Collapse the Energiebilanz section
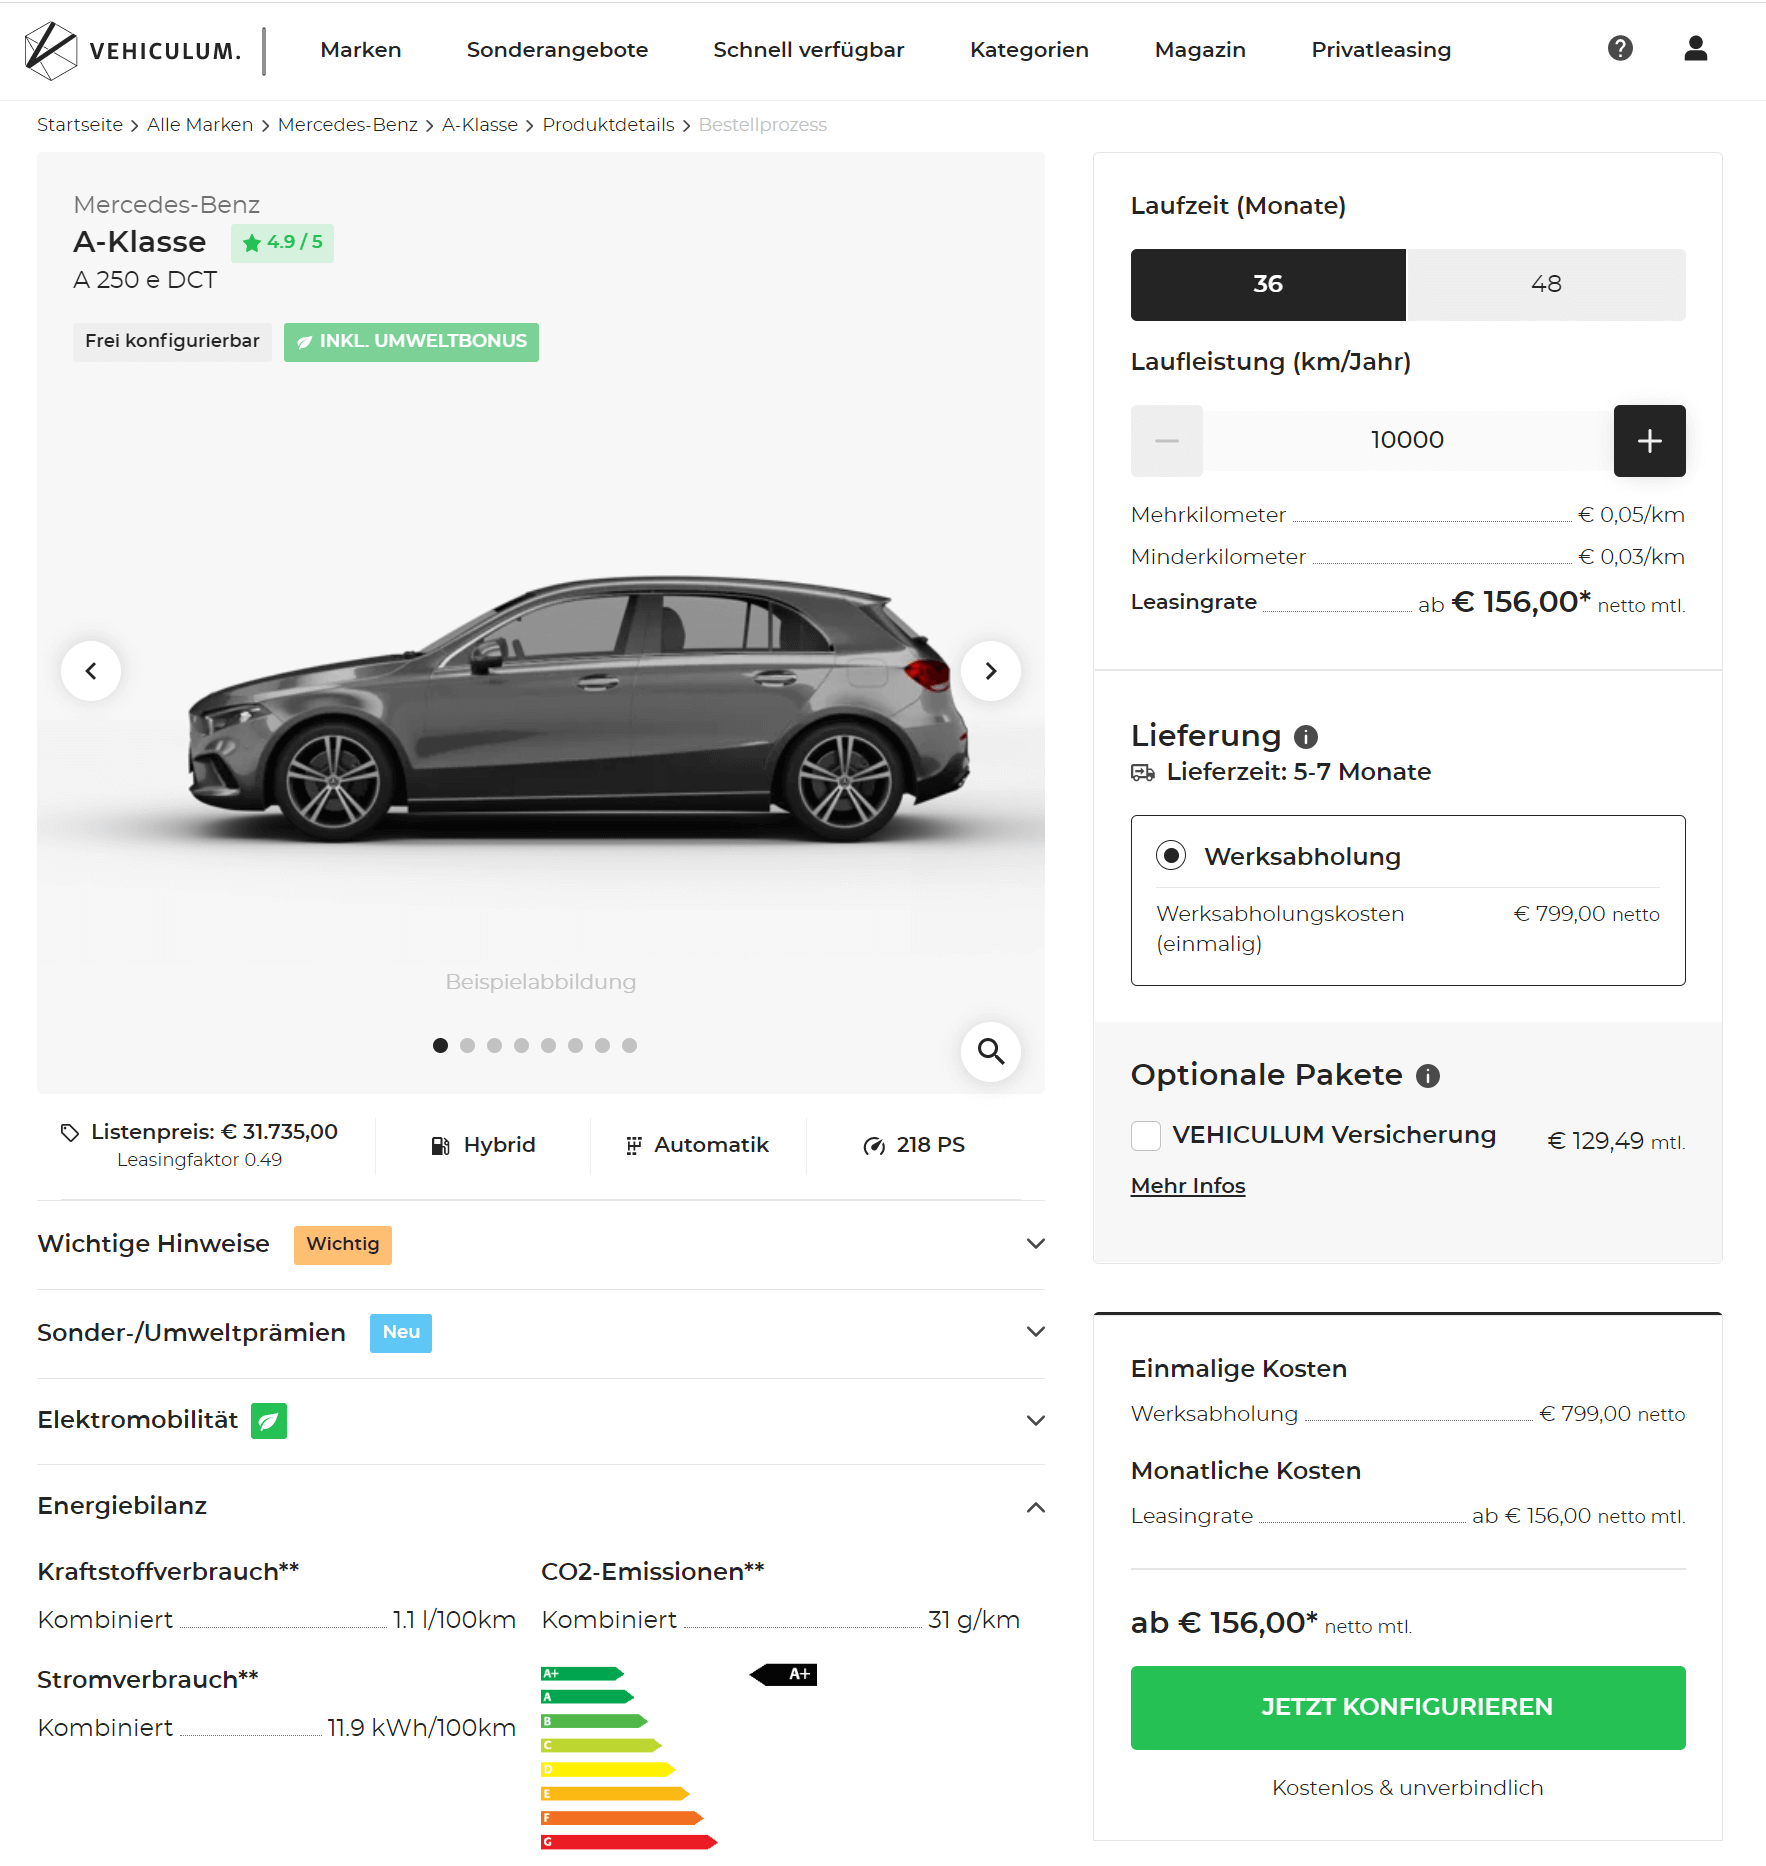The image size is (1766, 1866). (541, 1507)
